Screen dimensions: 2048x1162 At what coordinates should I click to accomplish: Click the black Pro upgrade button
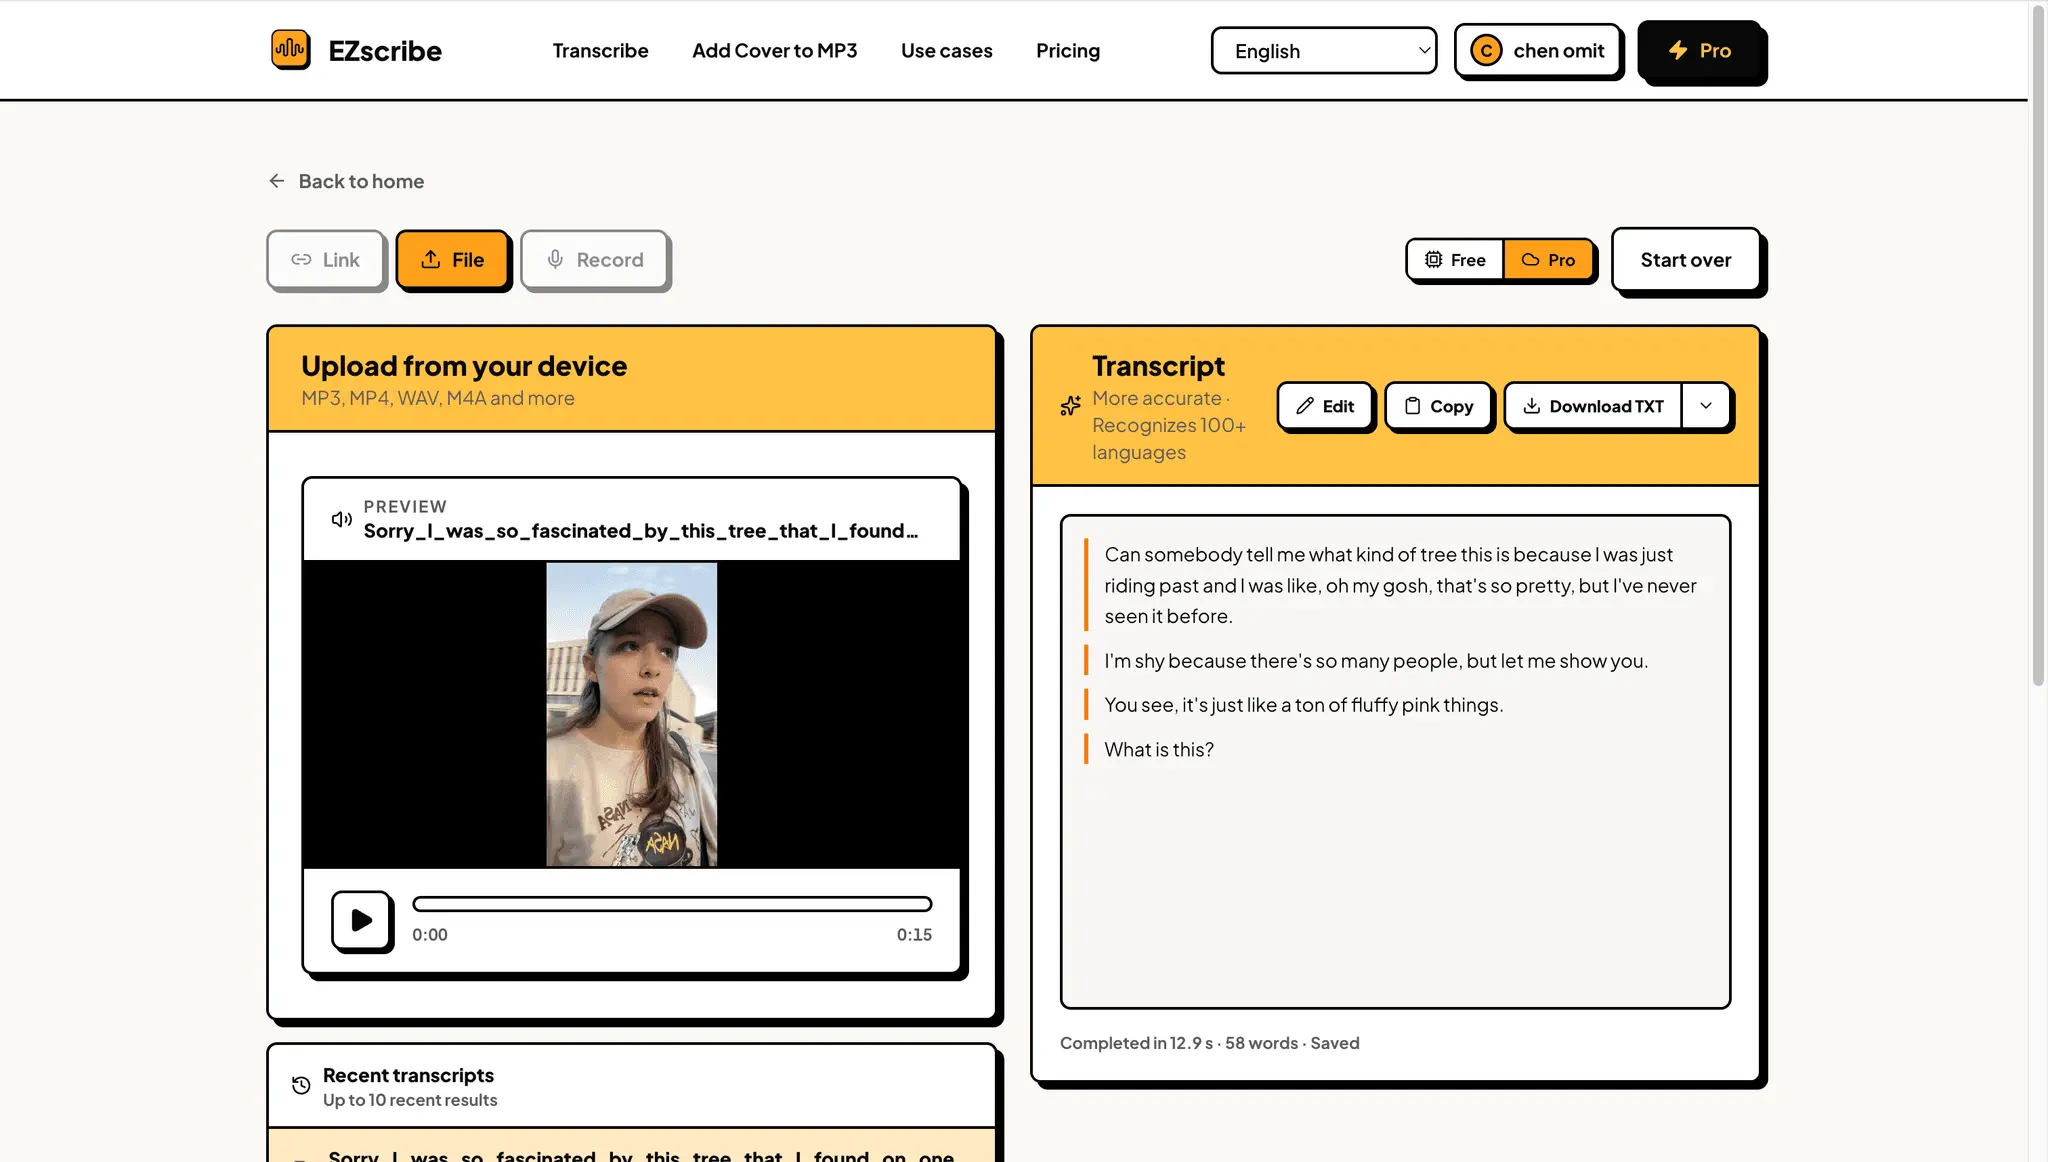1700,51
